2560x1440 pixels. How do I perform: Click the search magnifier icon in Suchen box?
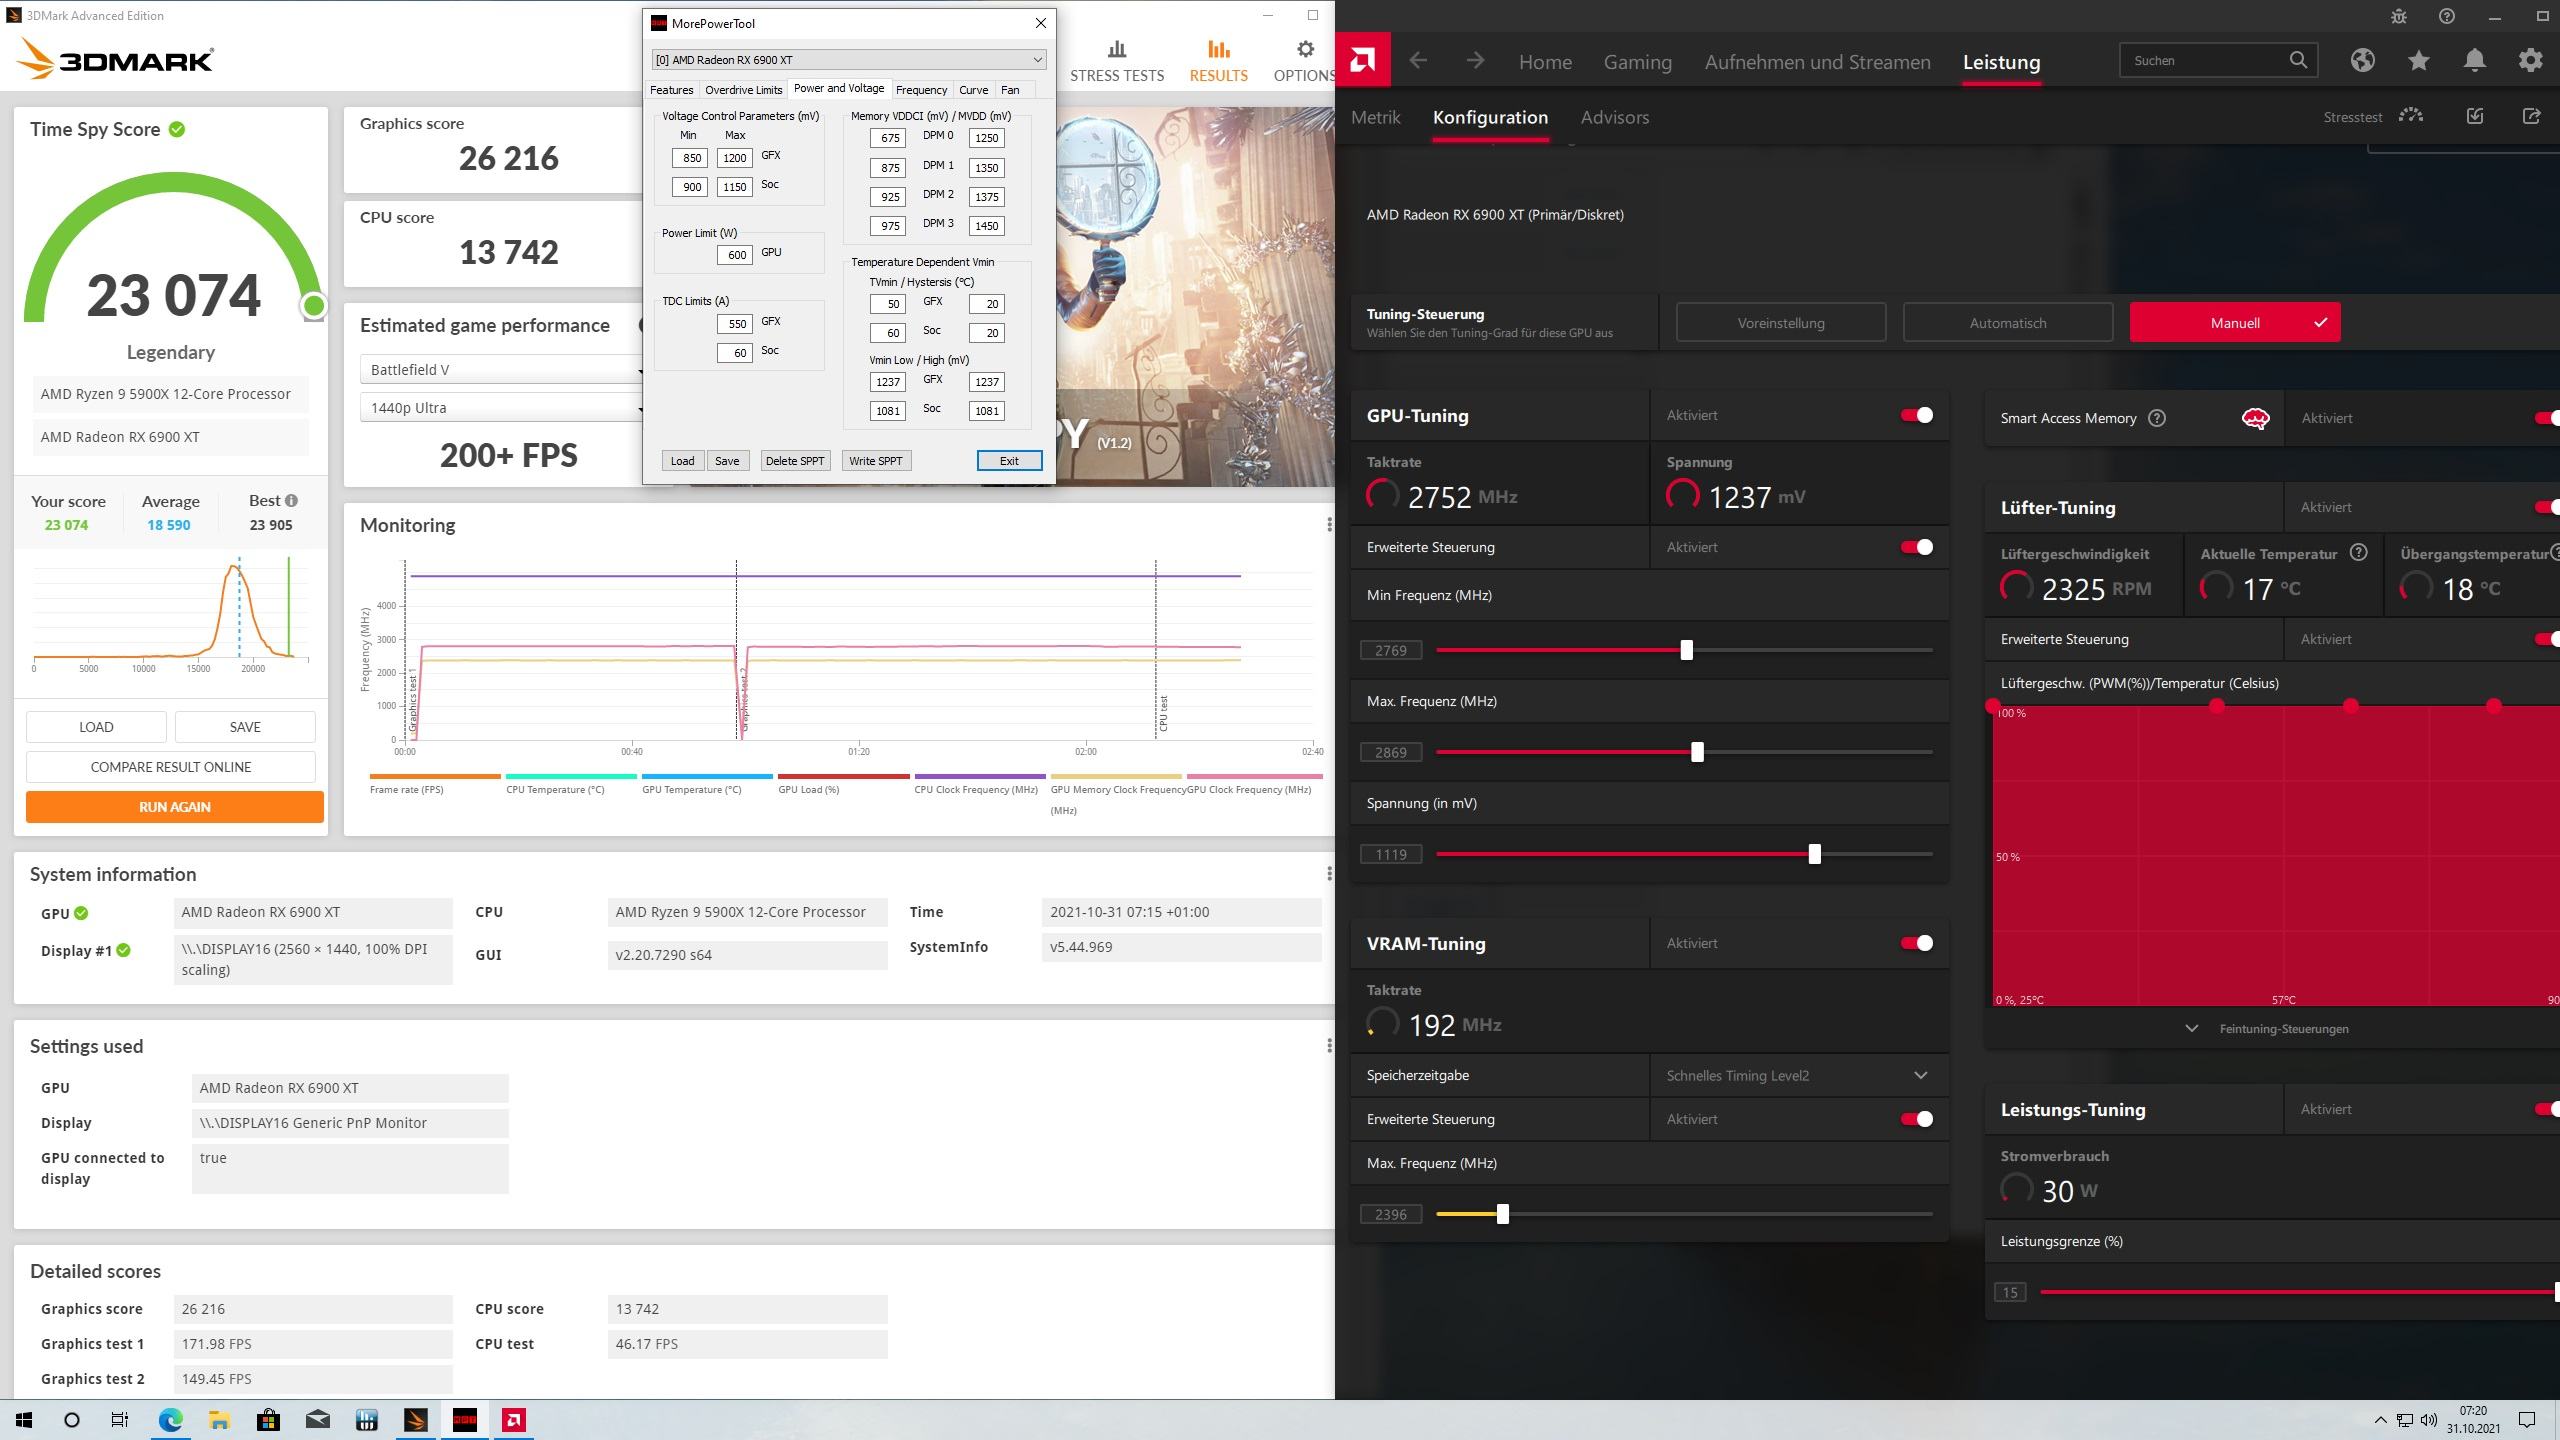pos(2298,60)
